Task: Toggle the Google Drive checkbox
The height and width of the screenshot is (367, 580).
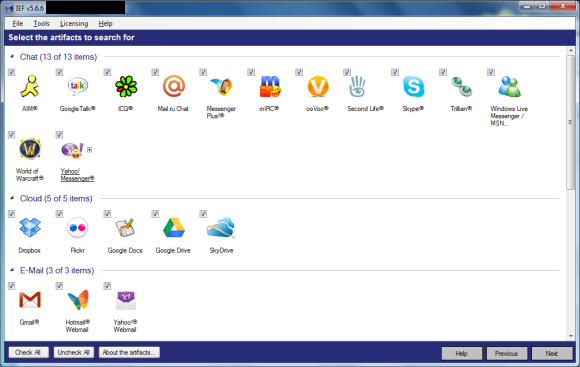Action: pyautogui.click(x=155, y=214)
